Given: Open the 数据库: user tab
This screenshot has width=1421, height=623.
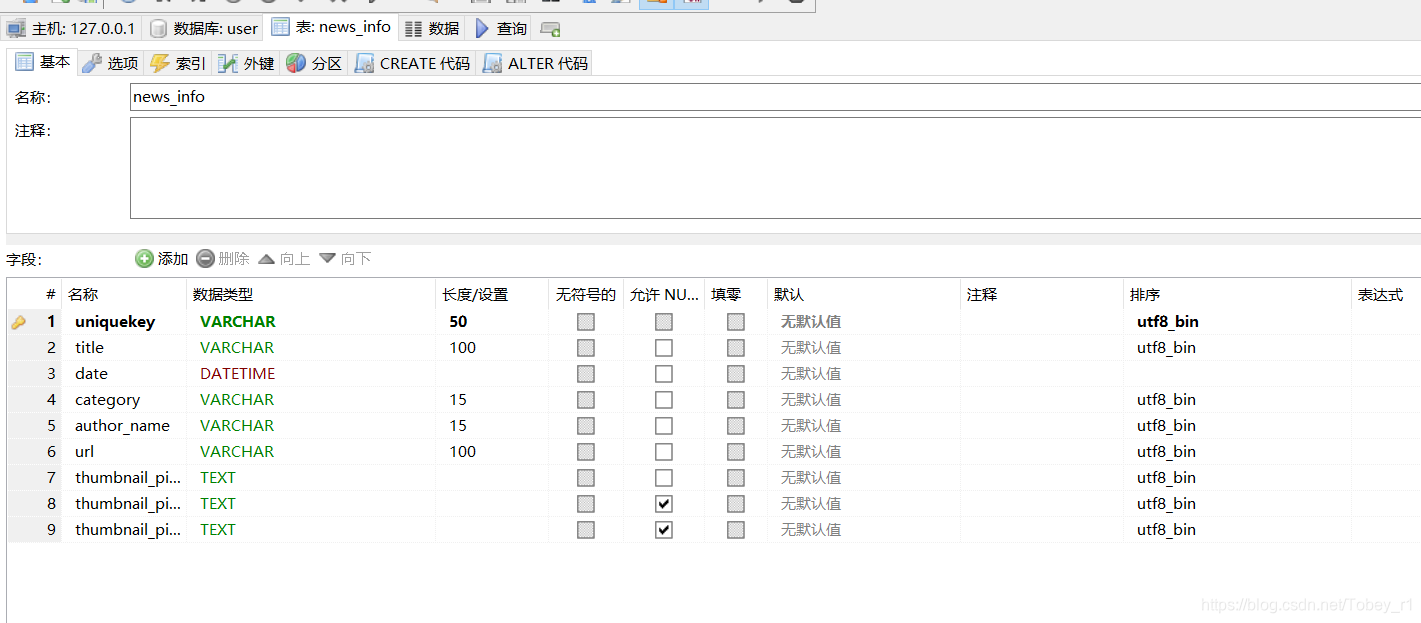Looking at the screenshot, I should 204,28.
